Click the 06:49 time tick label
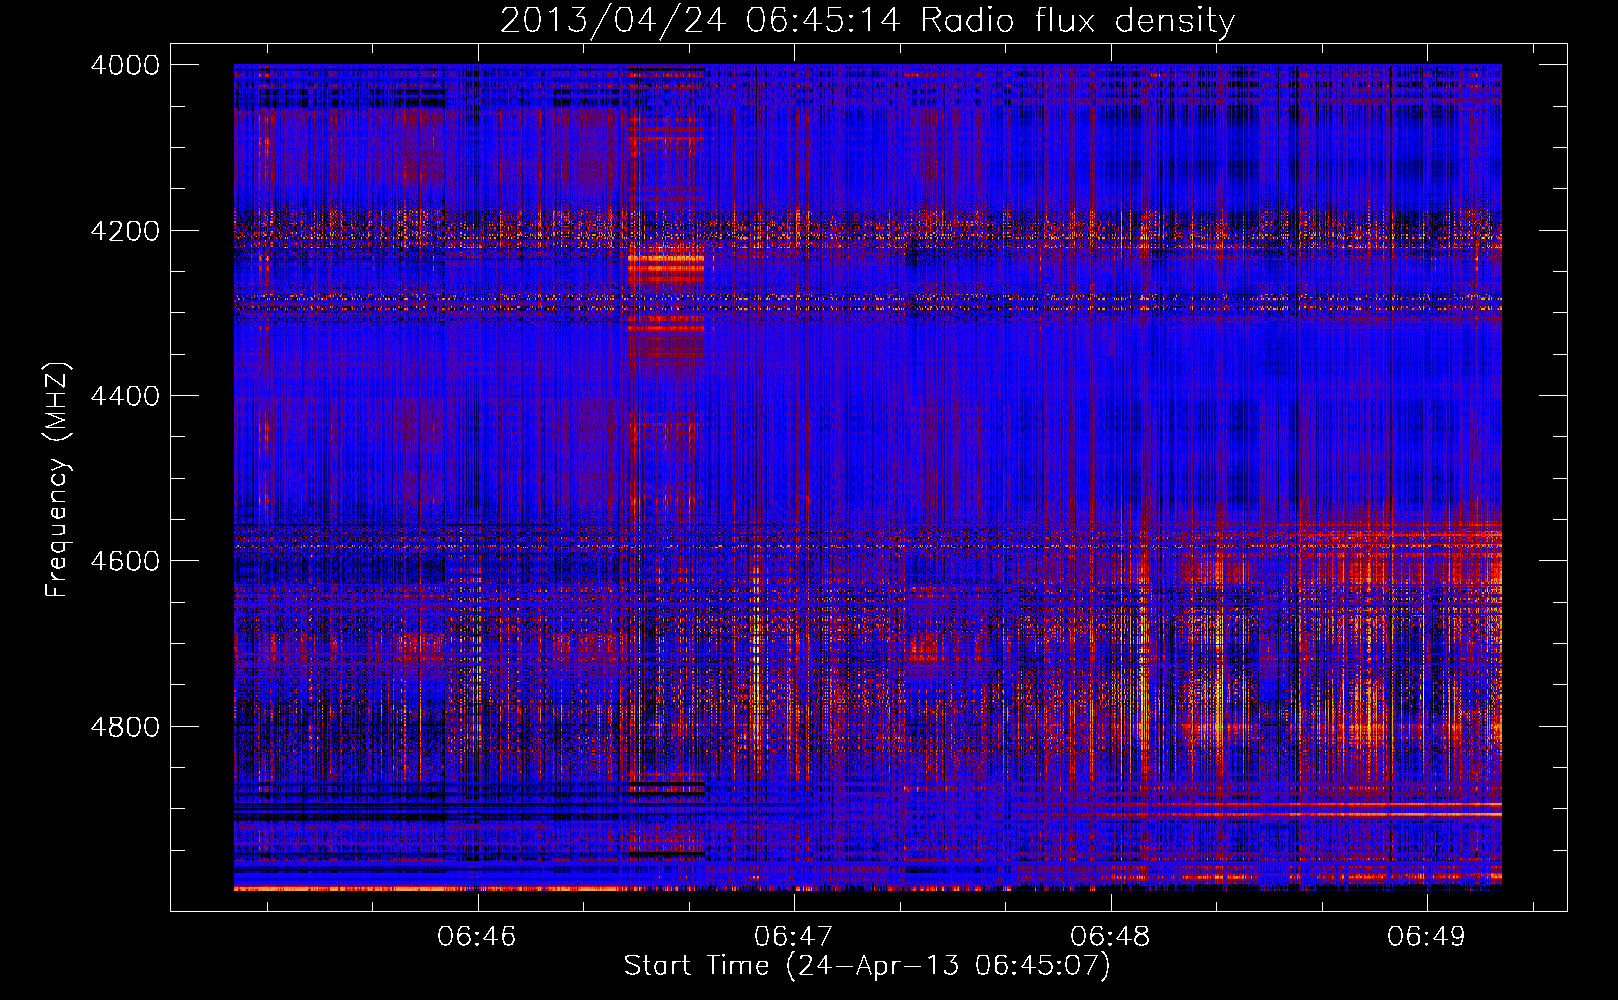 point(1426,936)
